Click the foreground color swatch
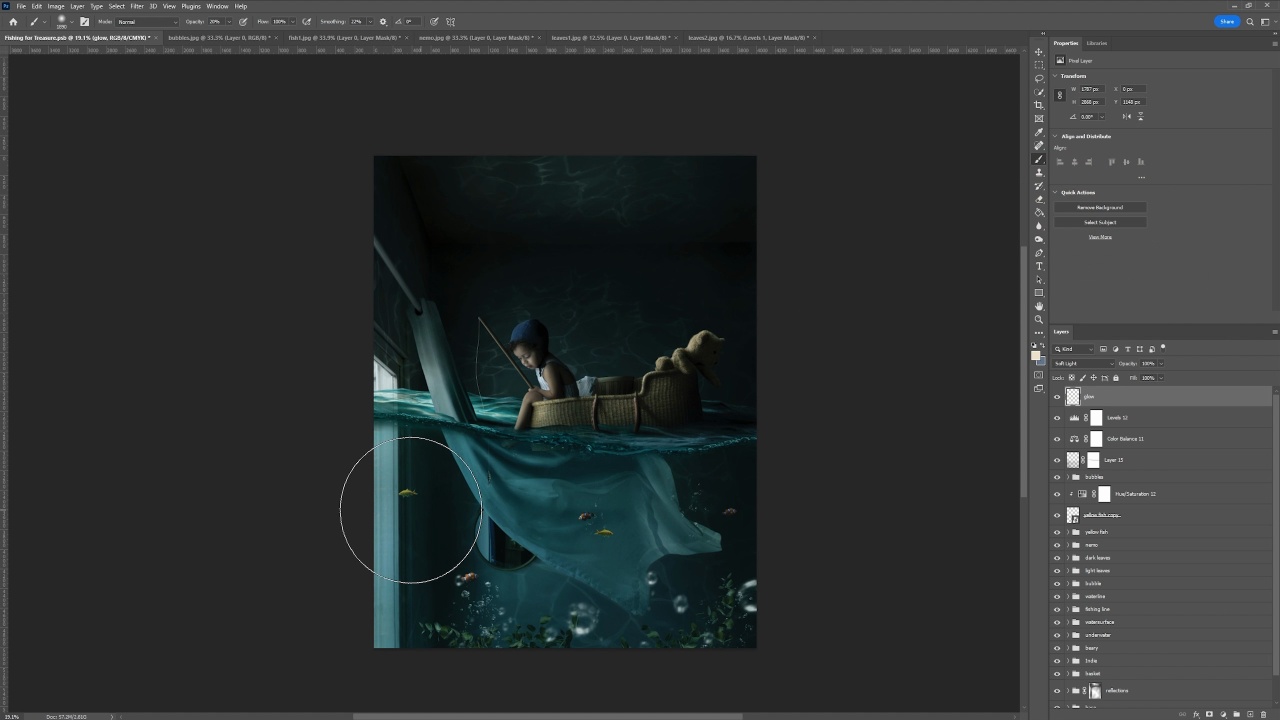The height and width of the screenshot is (720, 1280). click(x=1036, y=355)
